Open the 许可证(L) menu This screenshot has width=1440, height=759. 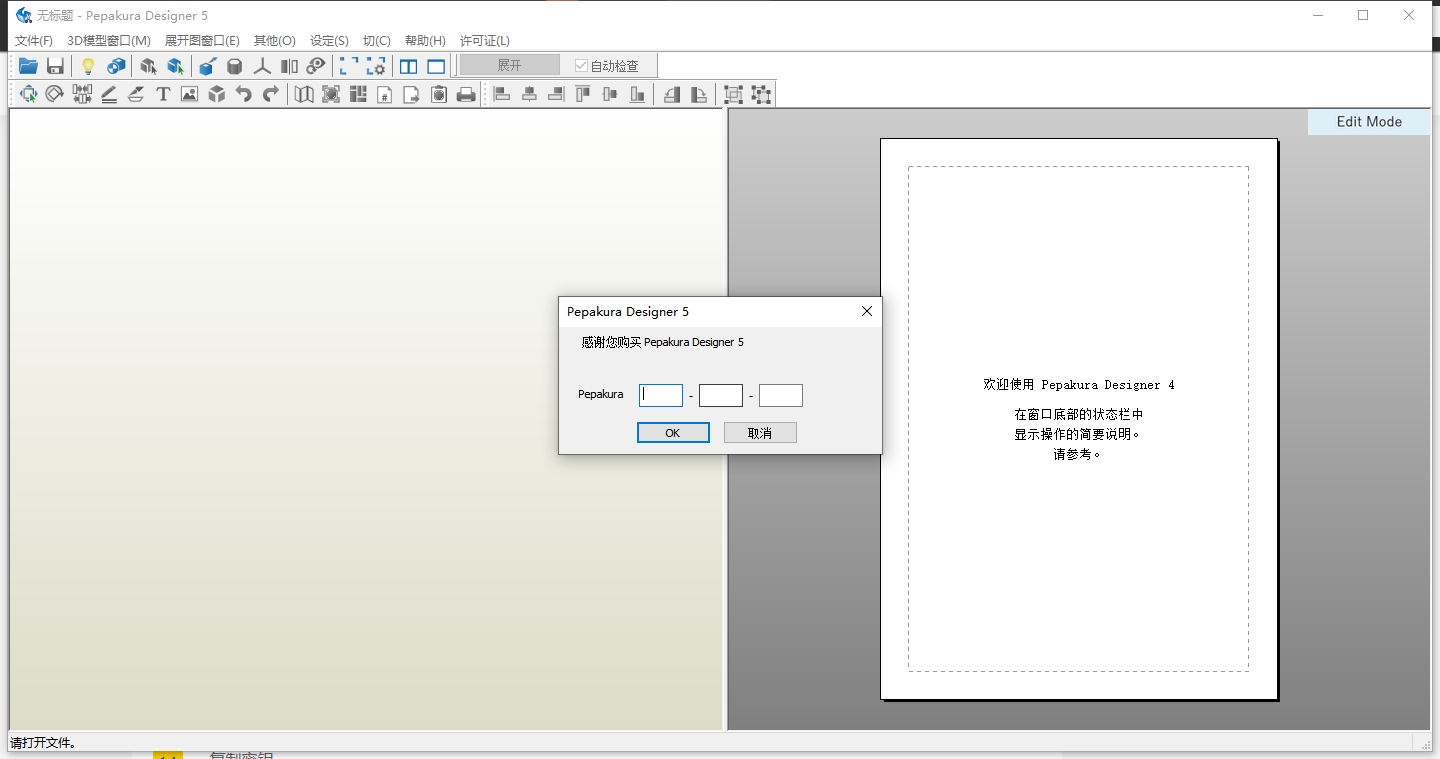[x=485, y=41]
